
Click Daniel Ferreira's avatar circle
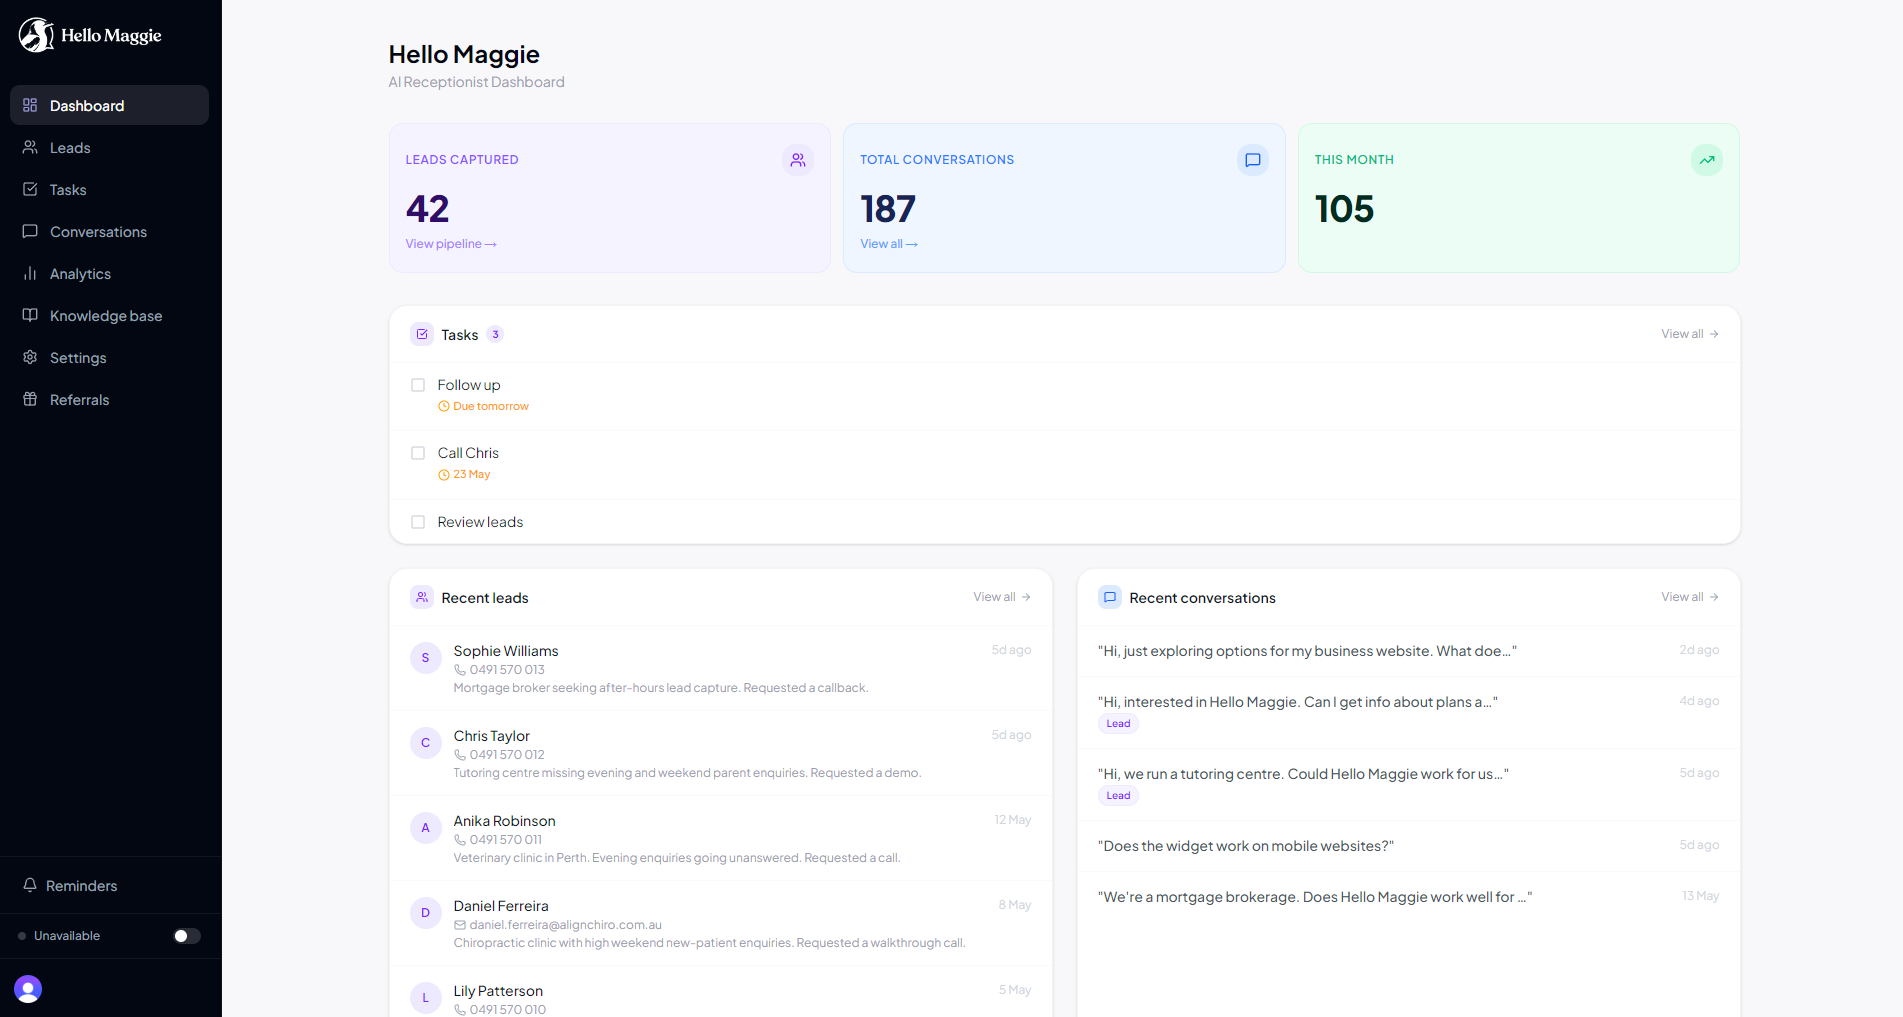(x=426, y=913)
